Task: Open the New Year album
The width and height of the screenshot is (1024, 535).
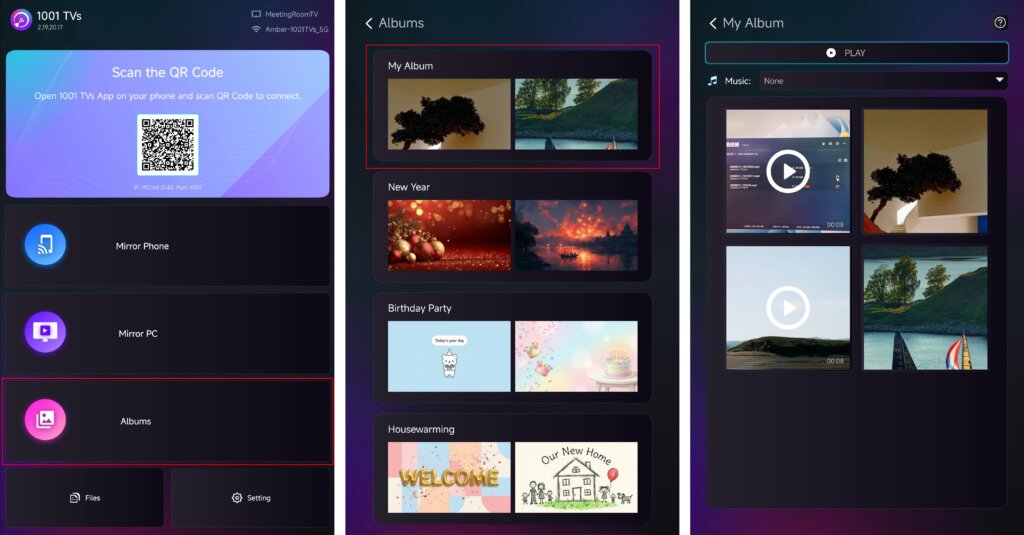Action: [x=512, y=226]
